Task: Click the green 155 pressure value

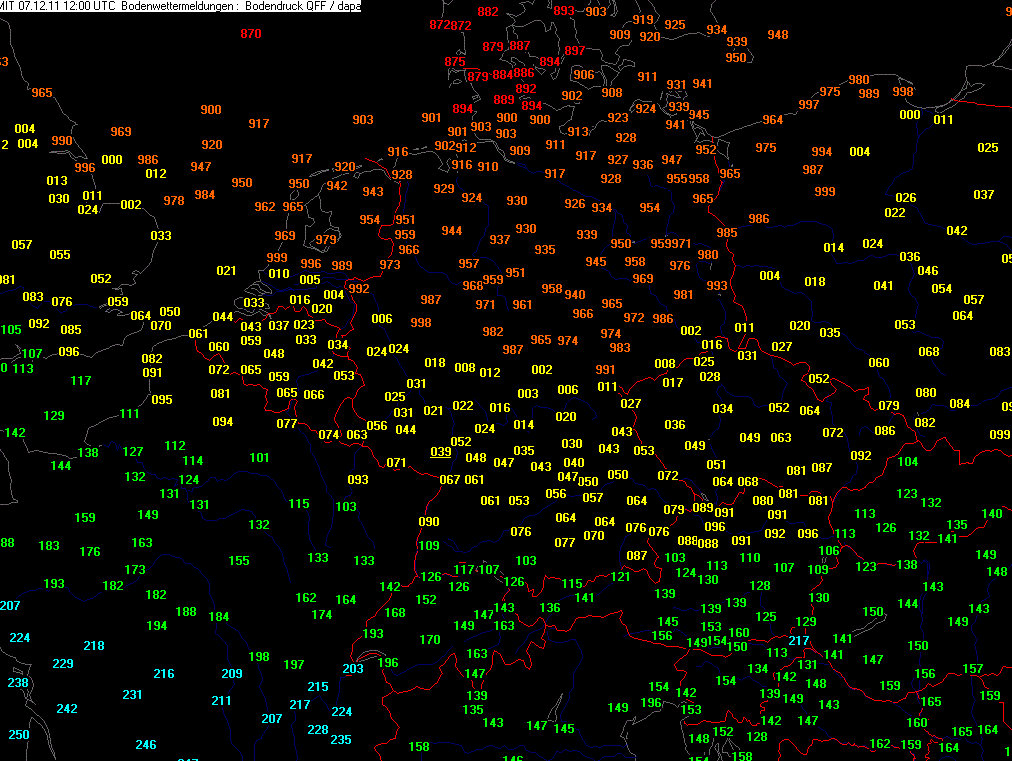Action: click(x=239, y=561)
